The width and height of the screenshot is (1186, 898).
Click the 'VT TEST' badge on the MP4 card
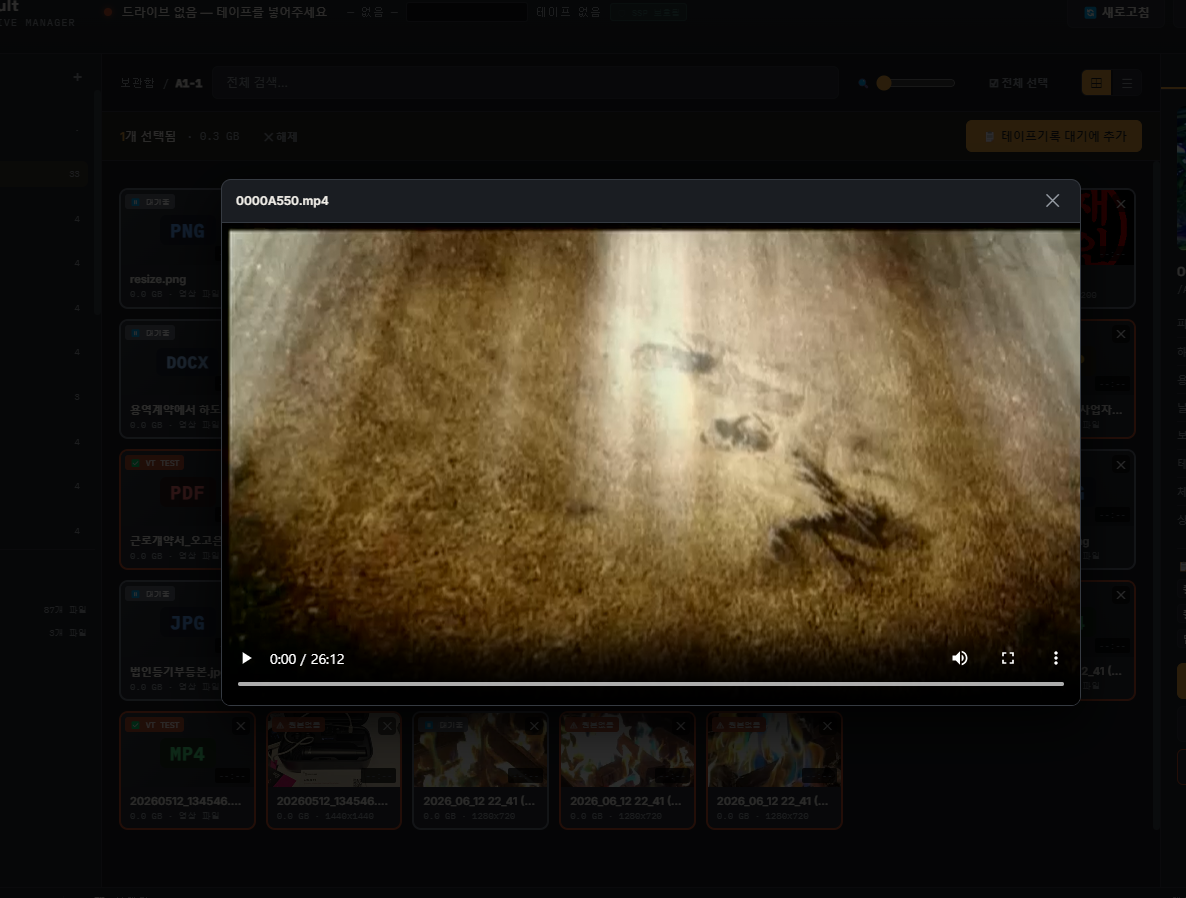pos(156,725)
